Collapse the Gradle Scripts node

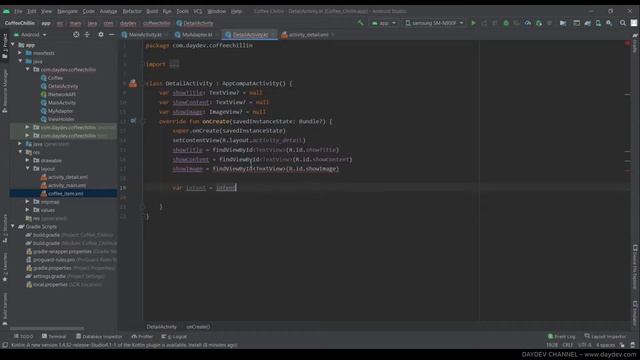[x=13, y=227]
